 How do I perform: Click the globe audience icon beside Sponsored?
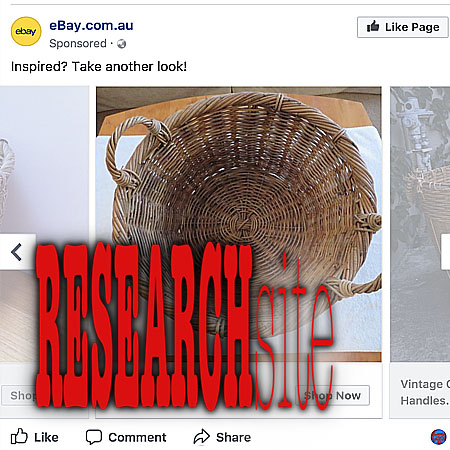(x=122, y=44)
